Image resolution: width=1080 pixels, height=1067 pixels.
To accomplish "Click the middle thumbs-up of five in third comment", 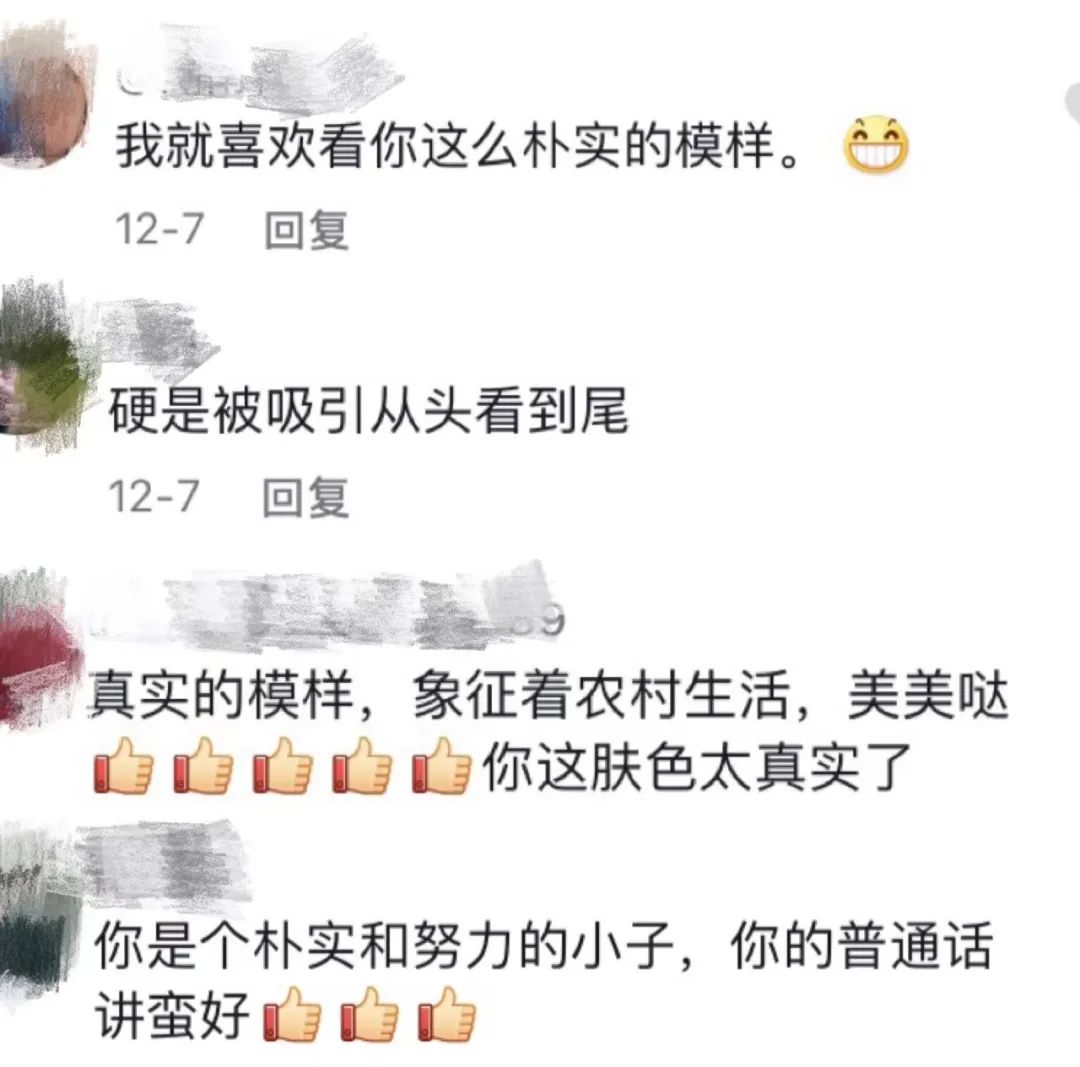I will pos(282,766).
